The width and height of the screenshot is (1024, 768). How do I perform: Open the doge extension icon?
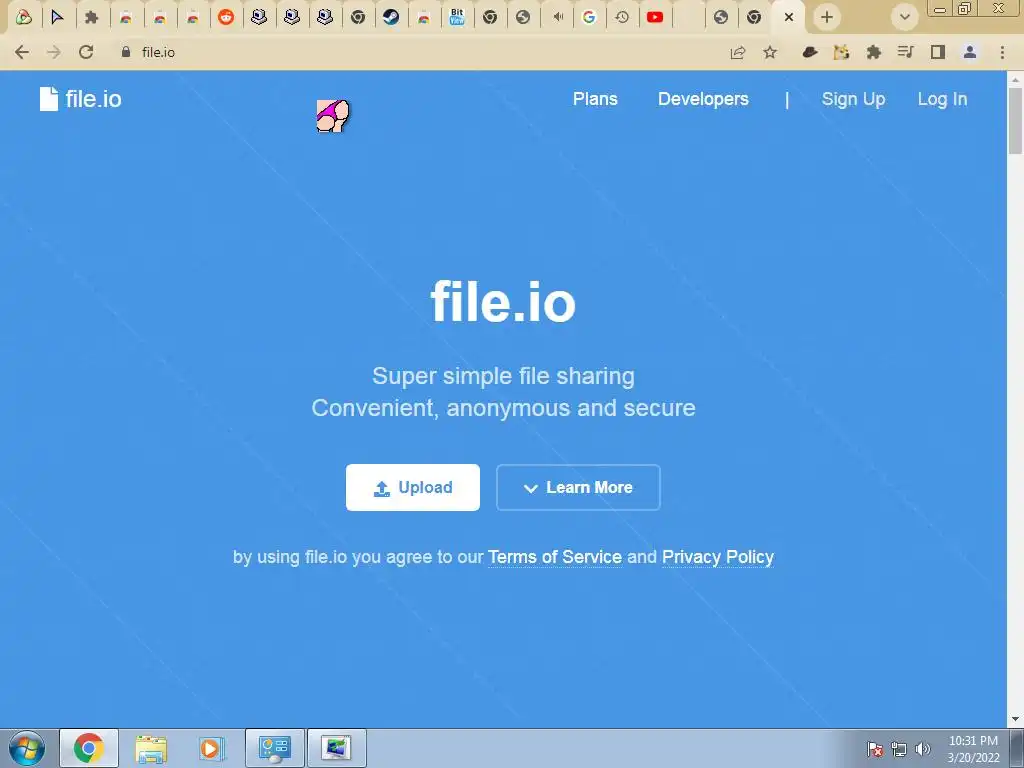click(x=841, y=52)
